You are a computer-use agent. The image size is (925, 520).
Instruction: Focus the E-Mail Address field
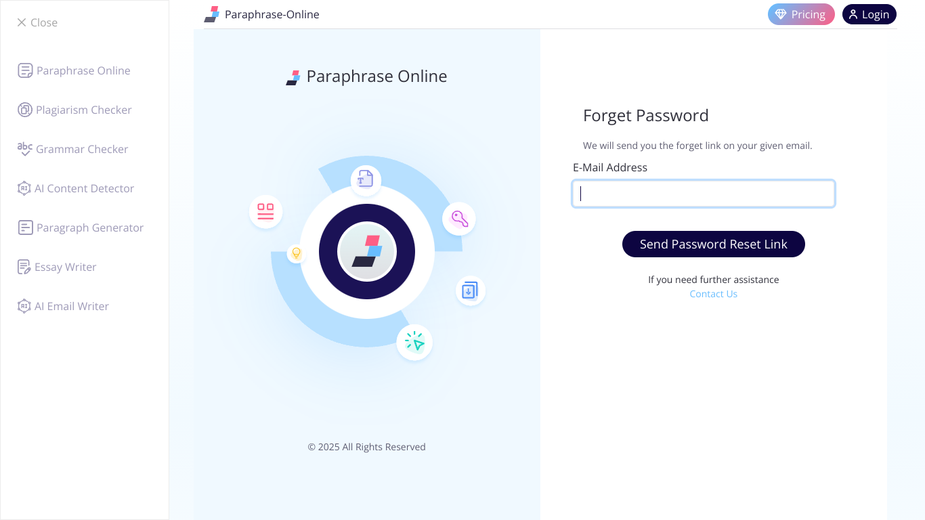(703, 194)
